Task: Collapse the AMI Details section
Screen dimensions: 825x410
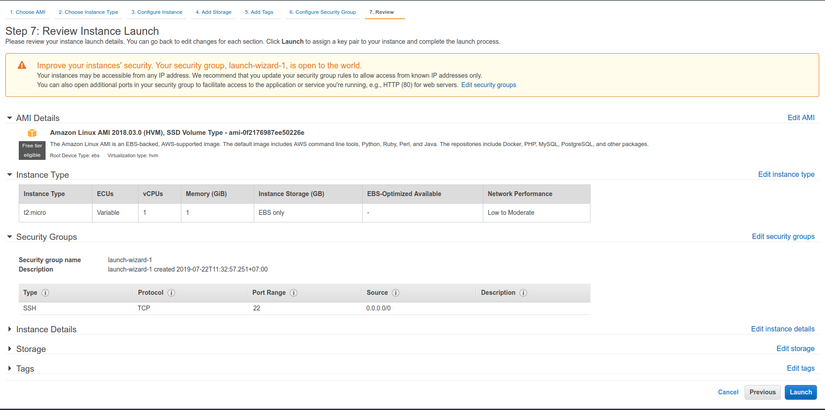Action: (9, 118)
